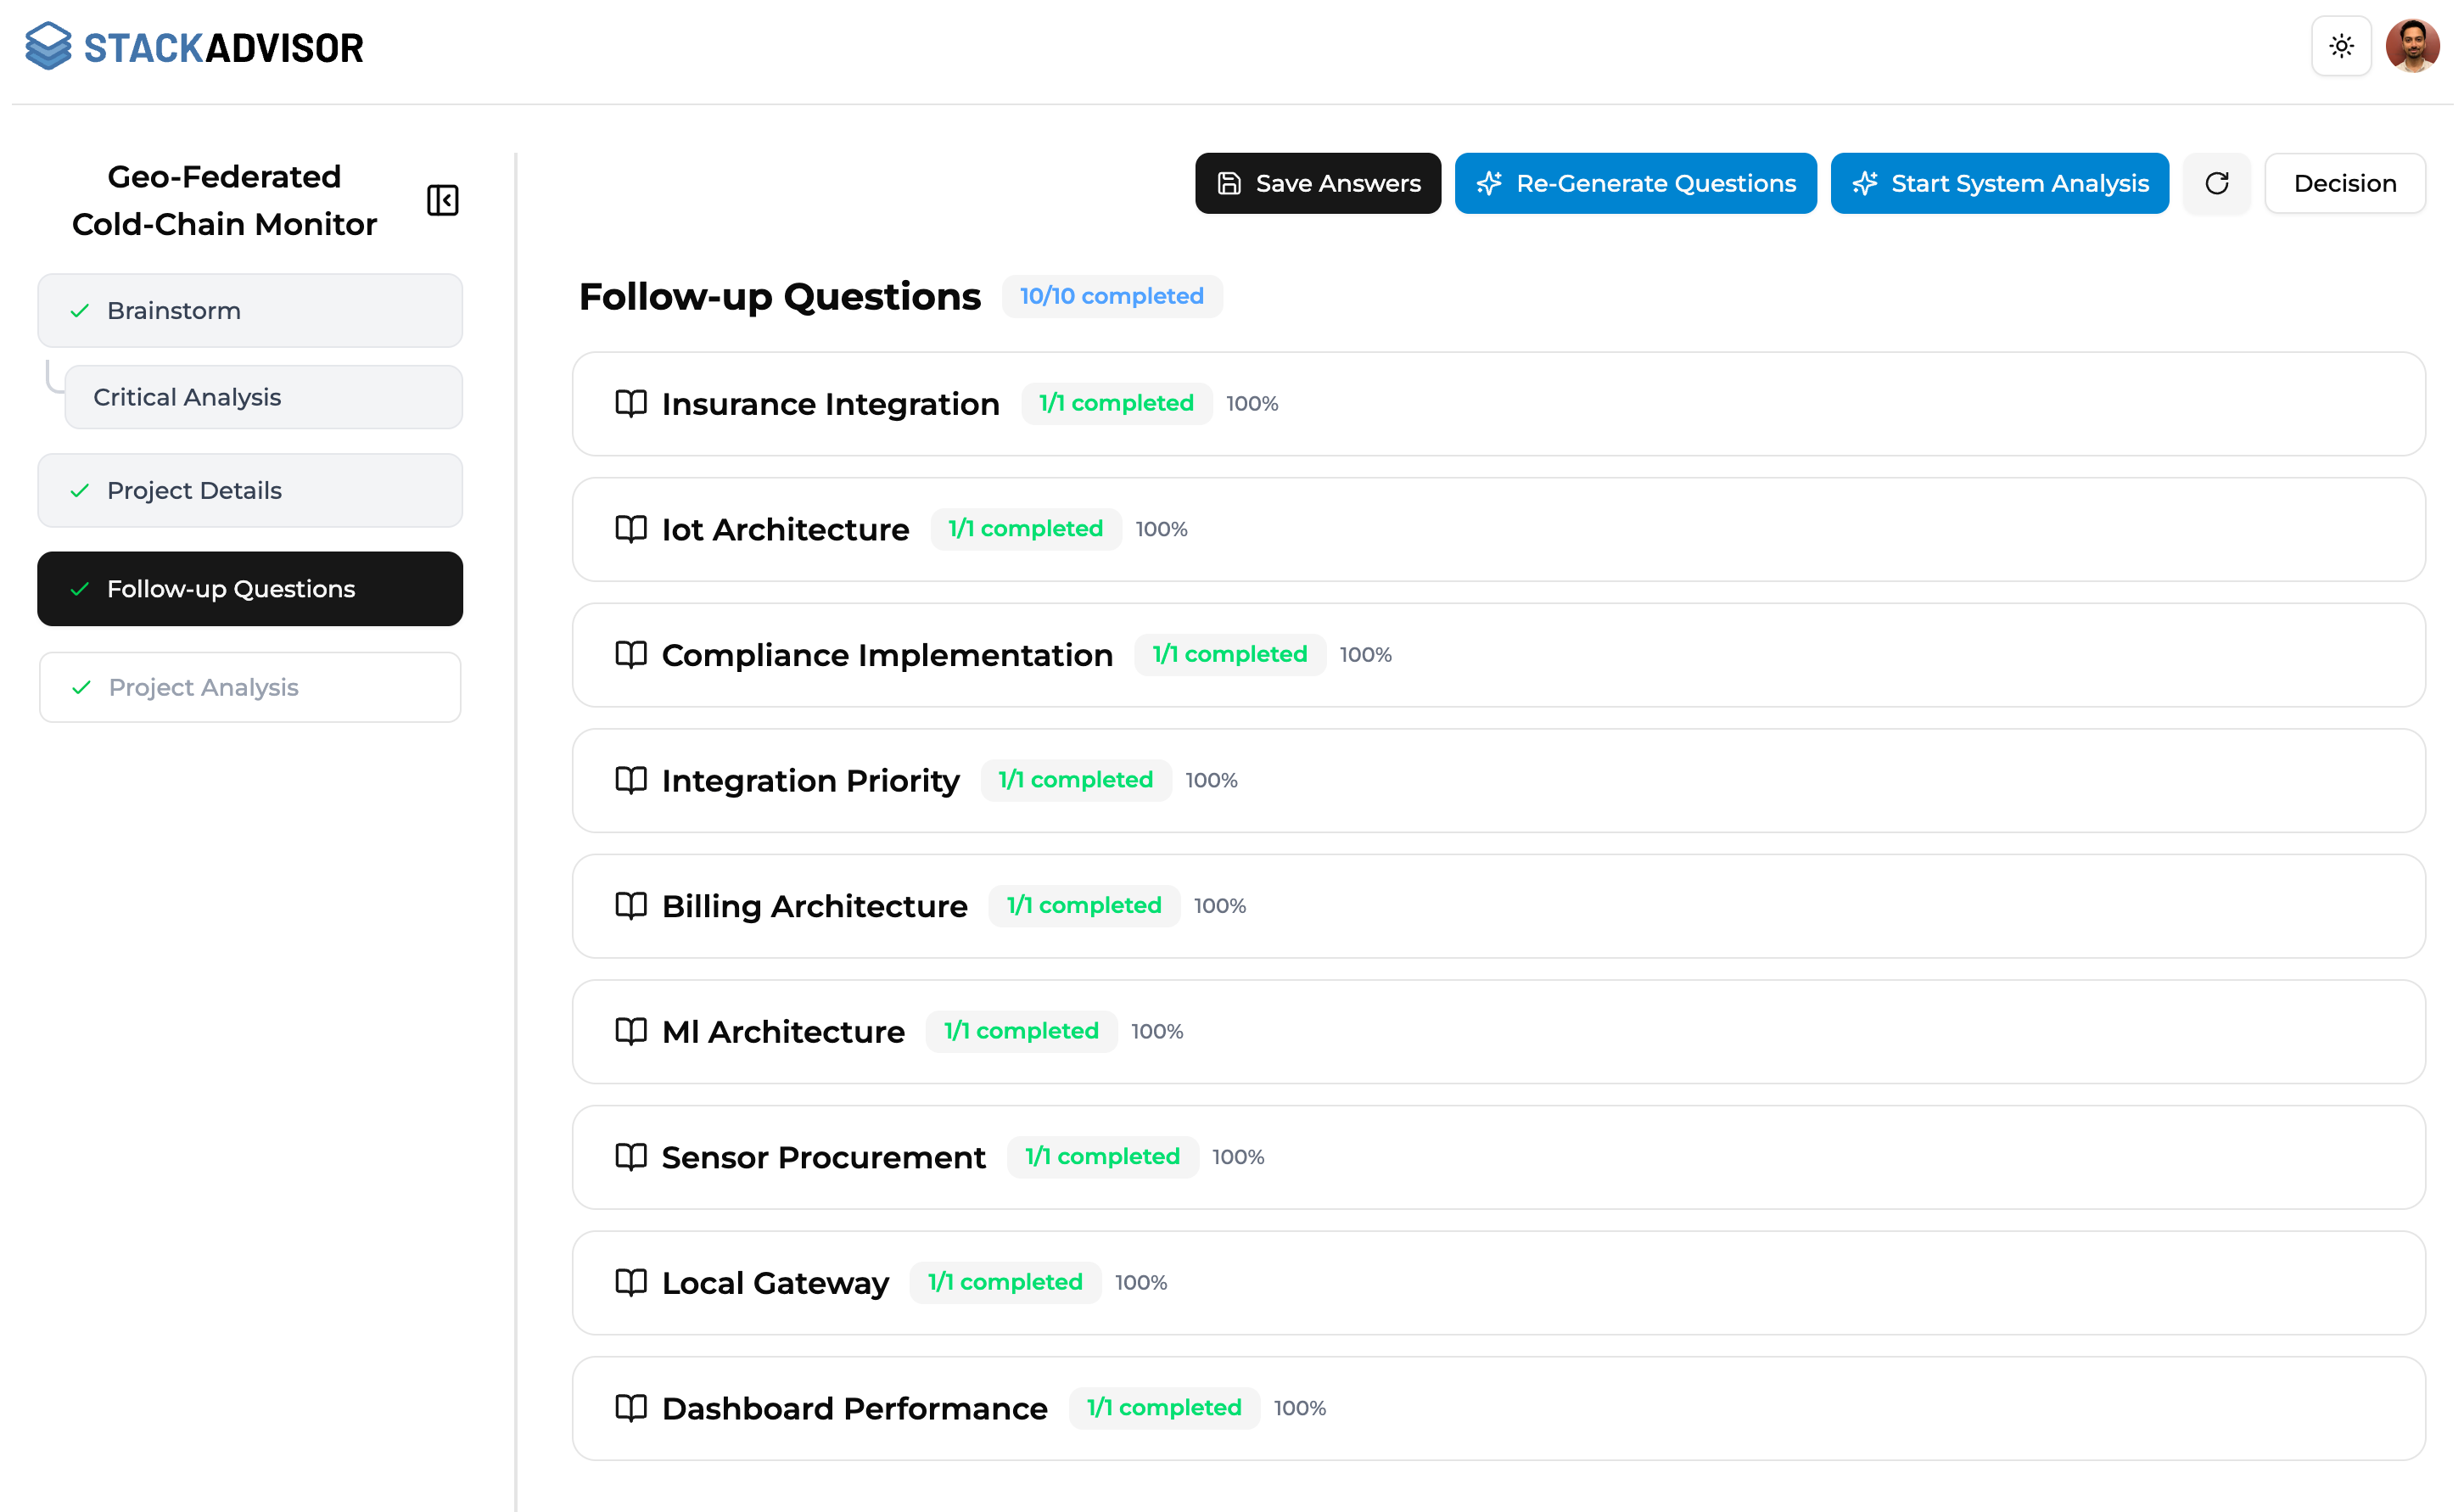
Task: Open the user profile avatar
Action: click(2413, 45)
